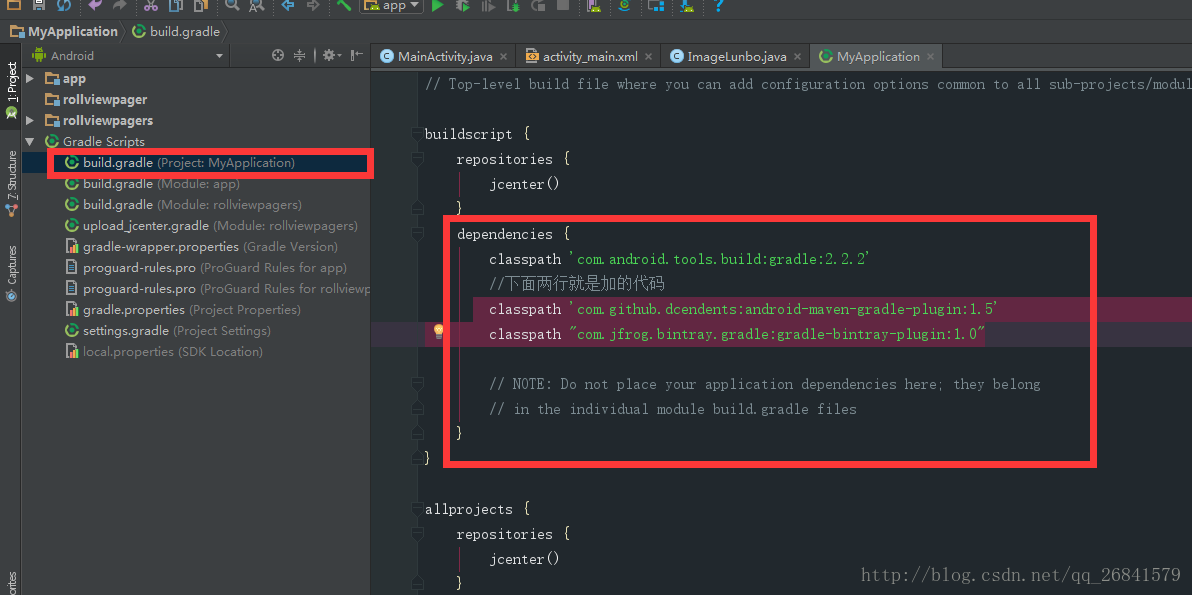This screenshot has width=1192, height=595.
Task: Click the MyApplication breadcrumb
Action: coord(65,31)
